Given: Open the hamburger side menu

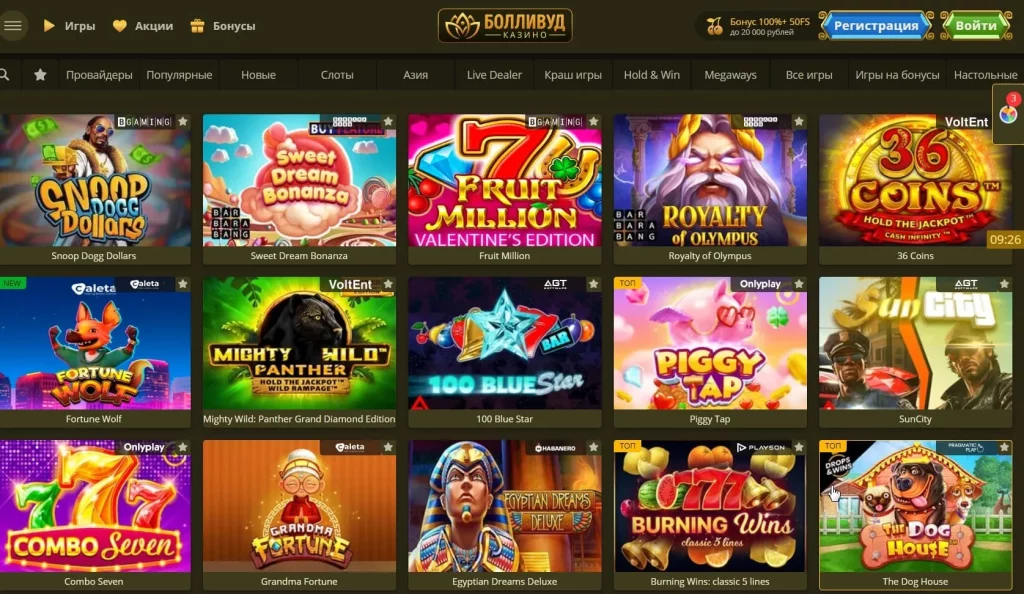Looking at the screenshot, I should (x=12, y=26).
